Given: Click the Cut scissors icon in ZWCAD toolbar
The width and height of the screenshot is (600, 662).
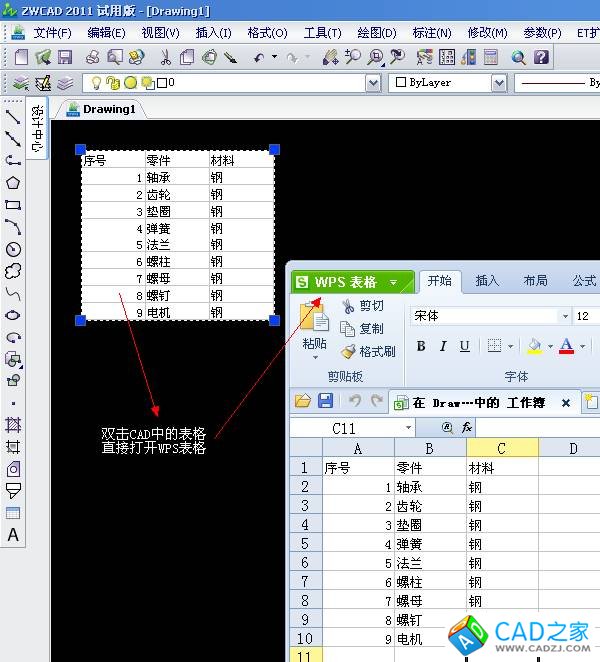Looking at the screenshot, I should pos(166,57).
